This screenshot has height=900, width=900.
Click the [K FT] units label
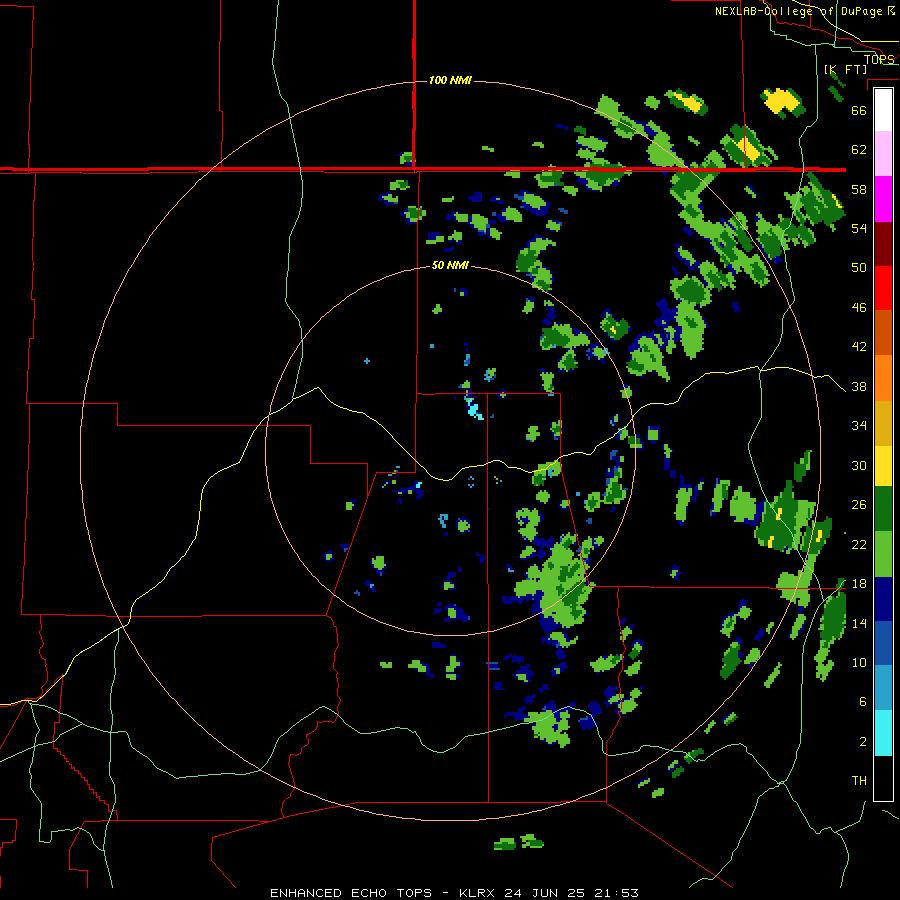click(x=846, y=70)
